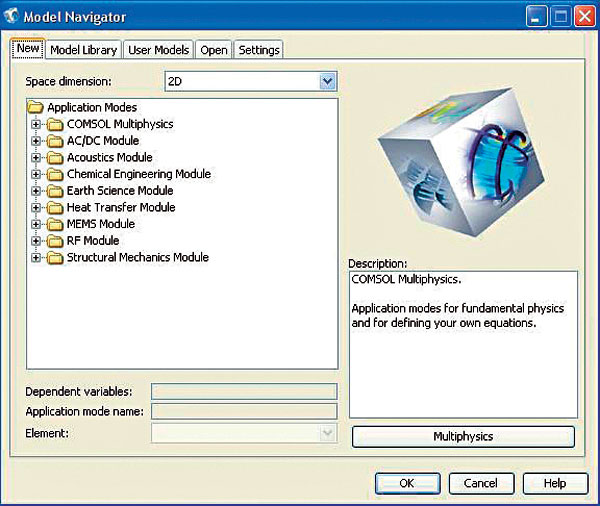The image size is (600, 506).
Task: Click the Description text box
Action: (463, 344)
